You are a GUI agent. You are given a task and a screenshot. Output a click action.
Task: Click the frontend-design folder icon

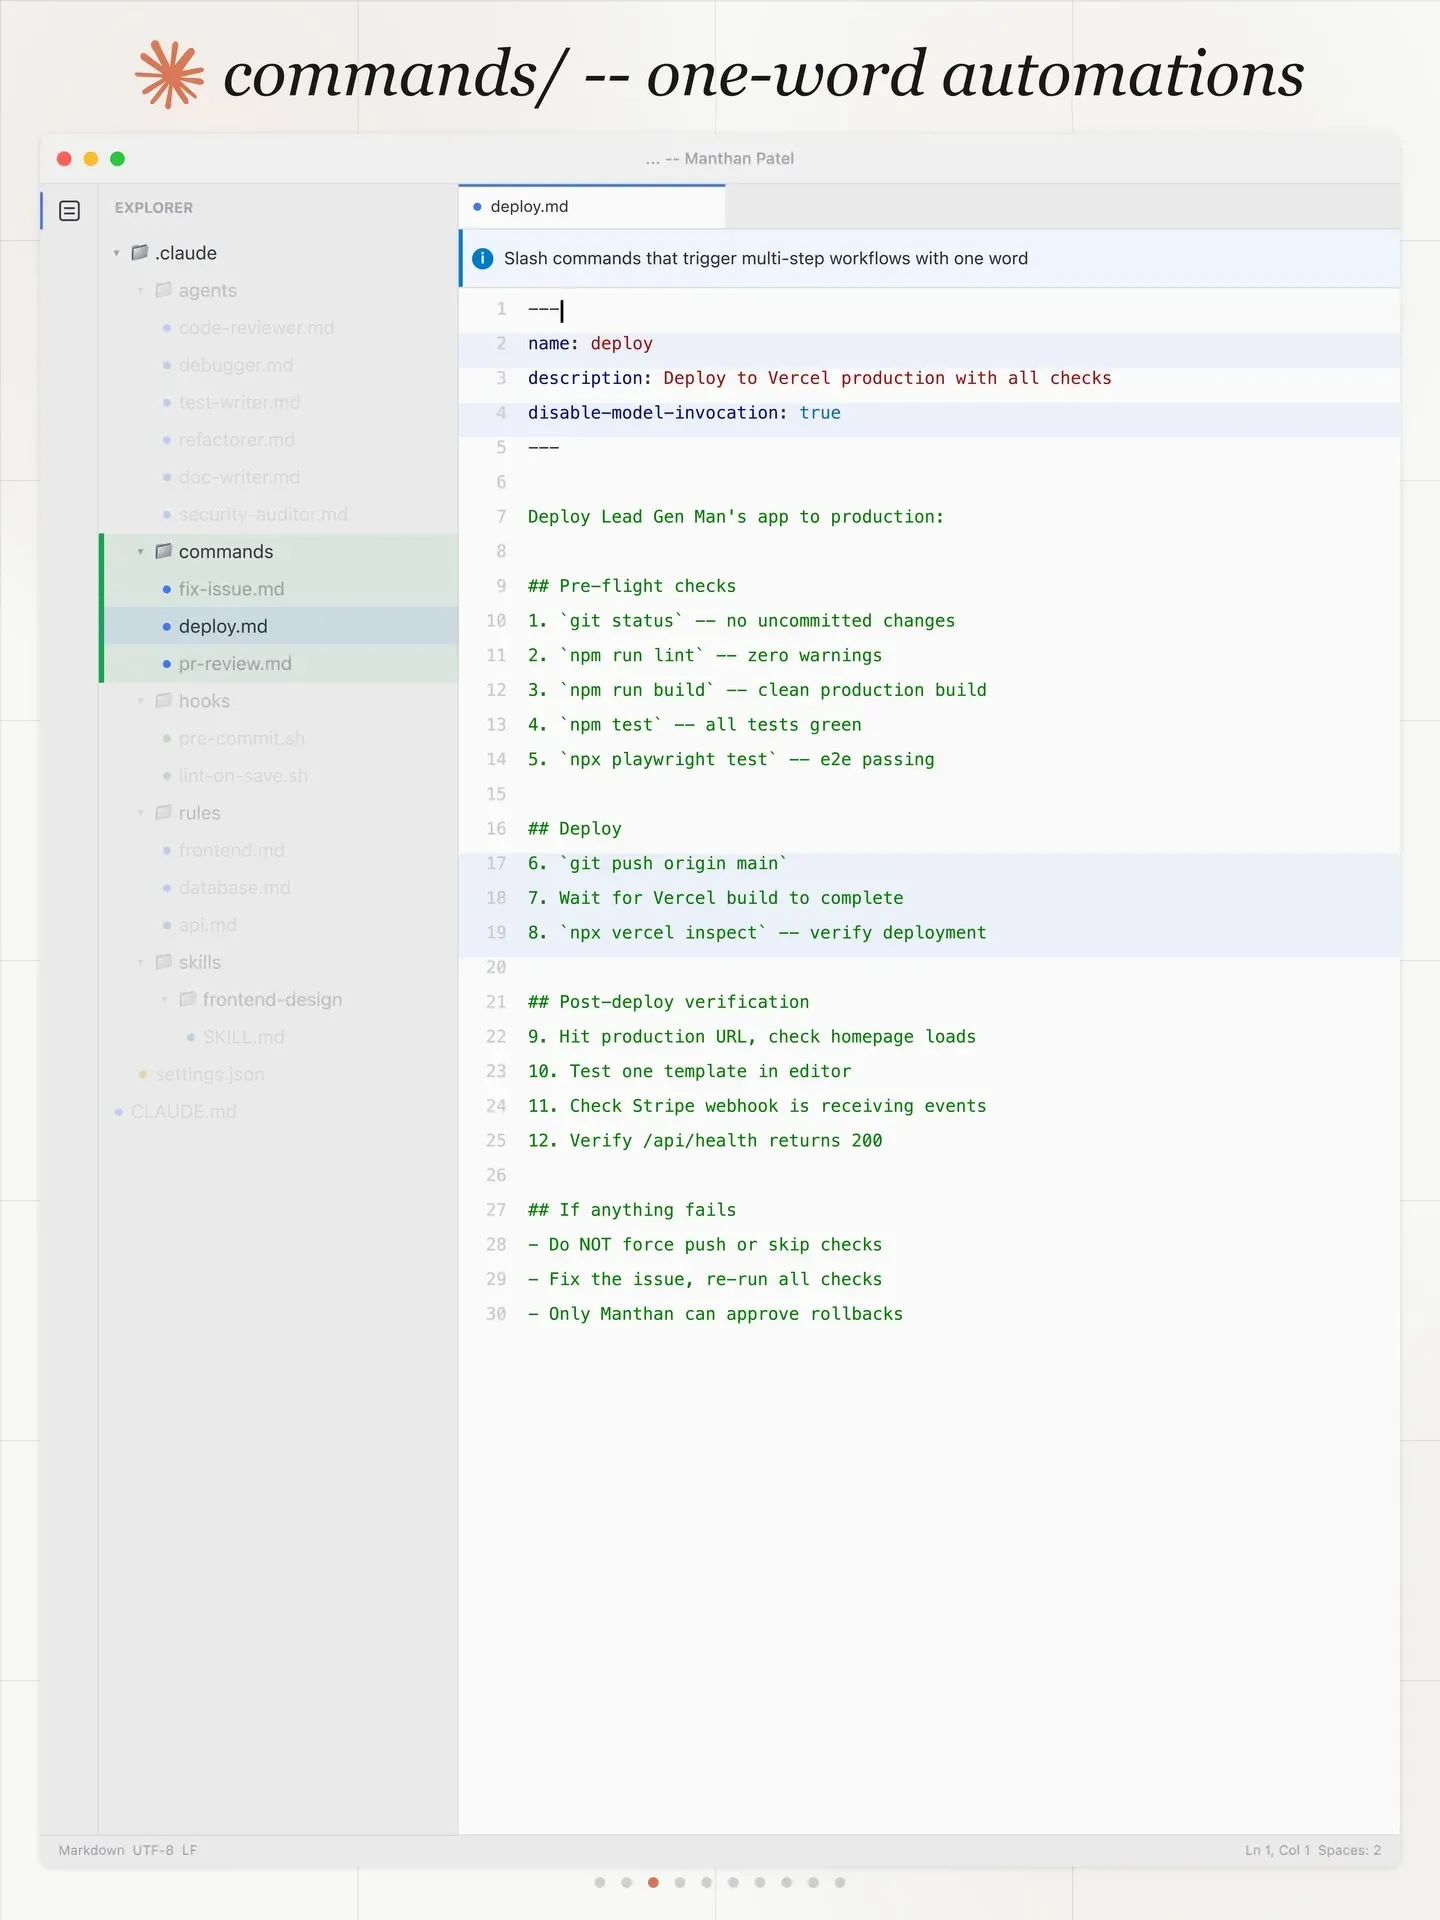tap(188, 999)
